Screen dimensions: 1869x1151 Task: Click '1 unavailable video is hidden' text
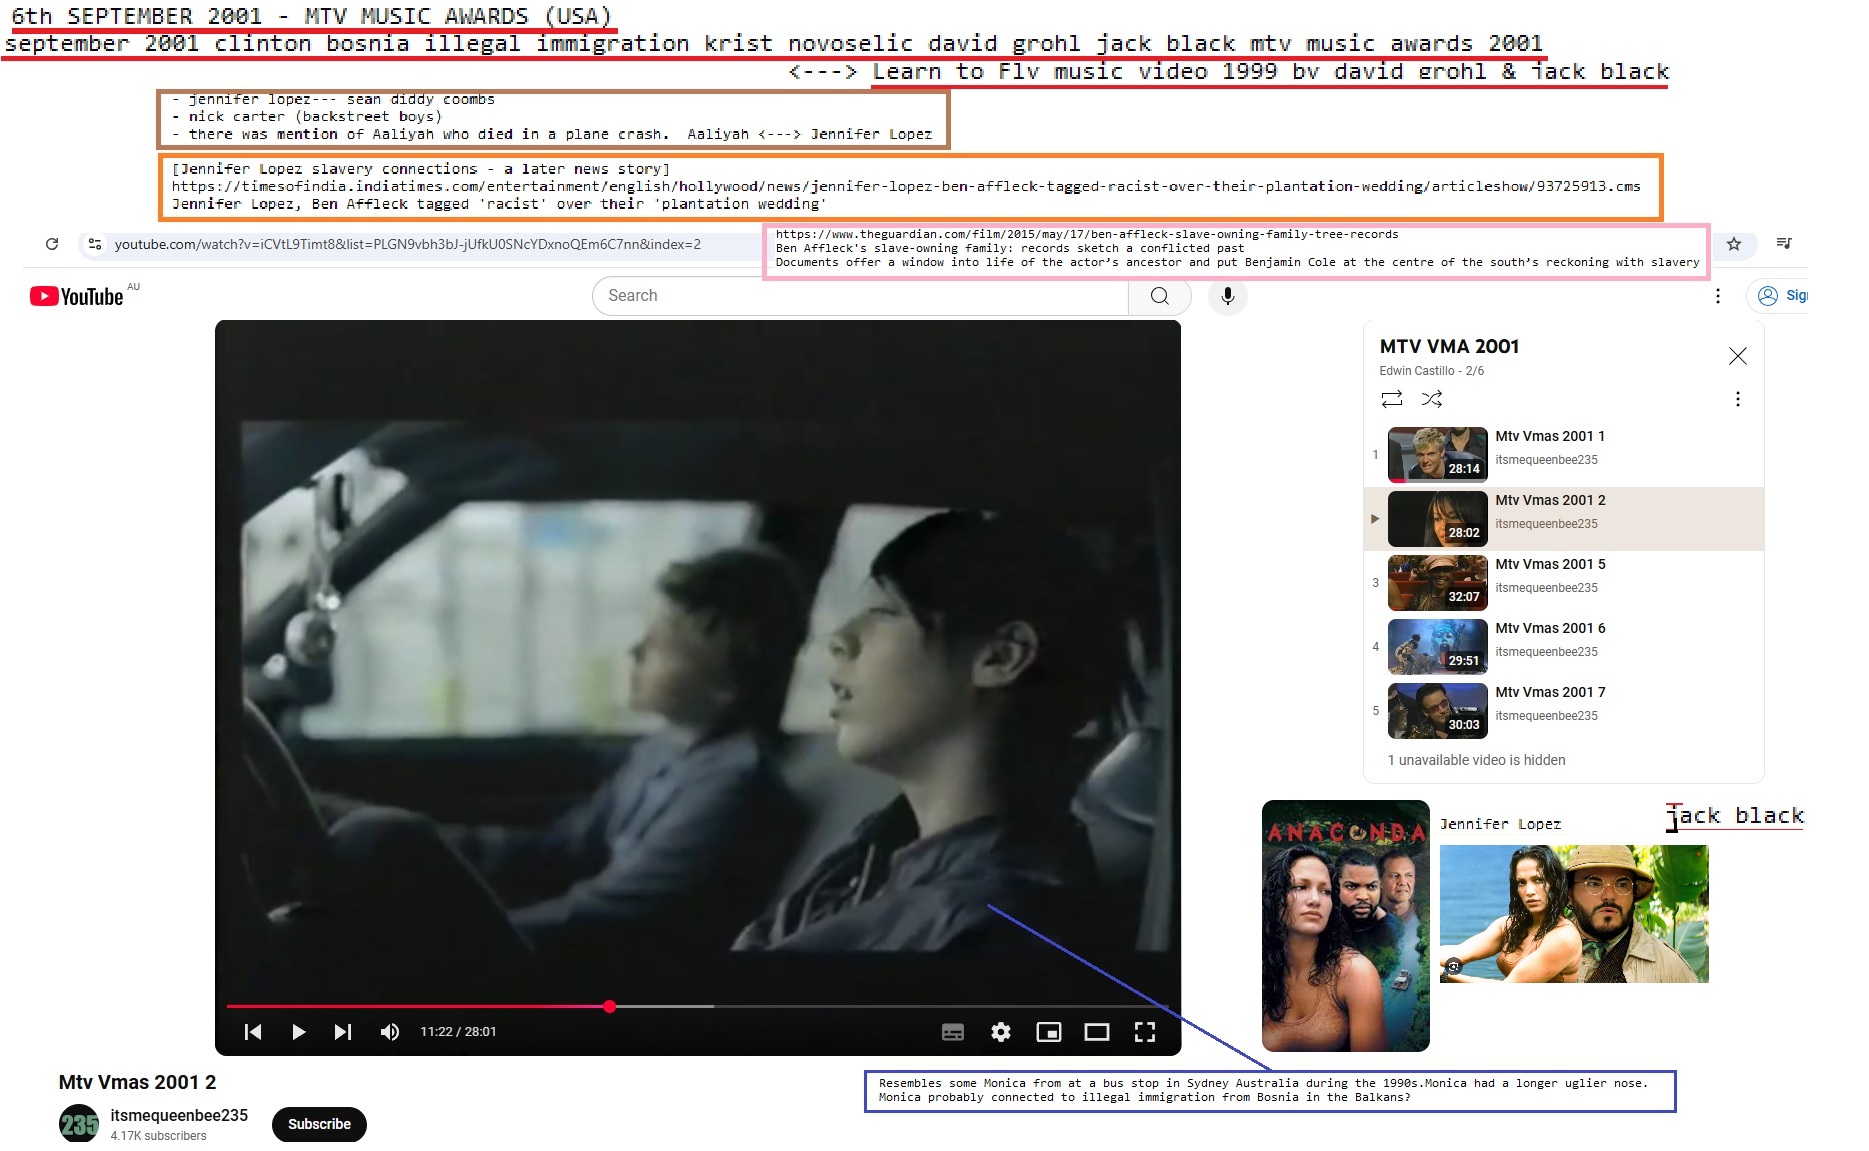tap(1476, 760)
